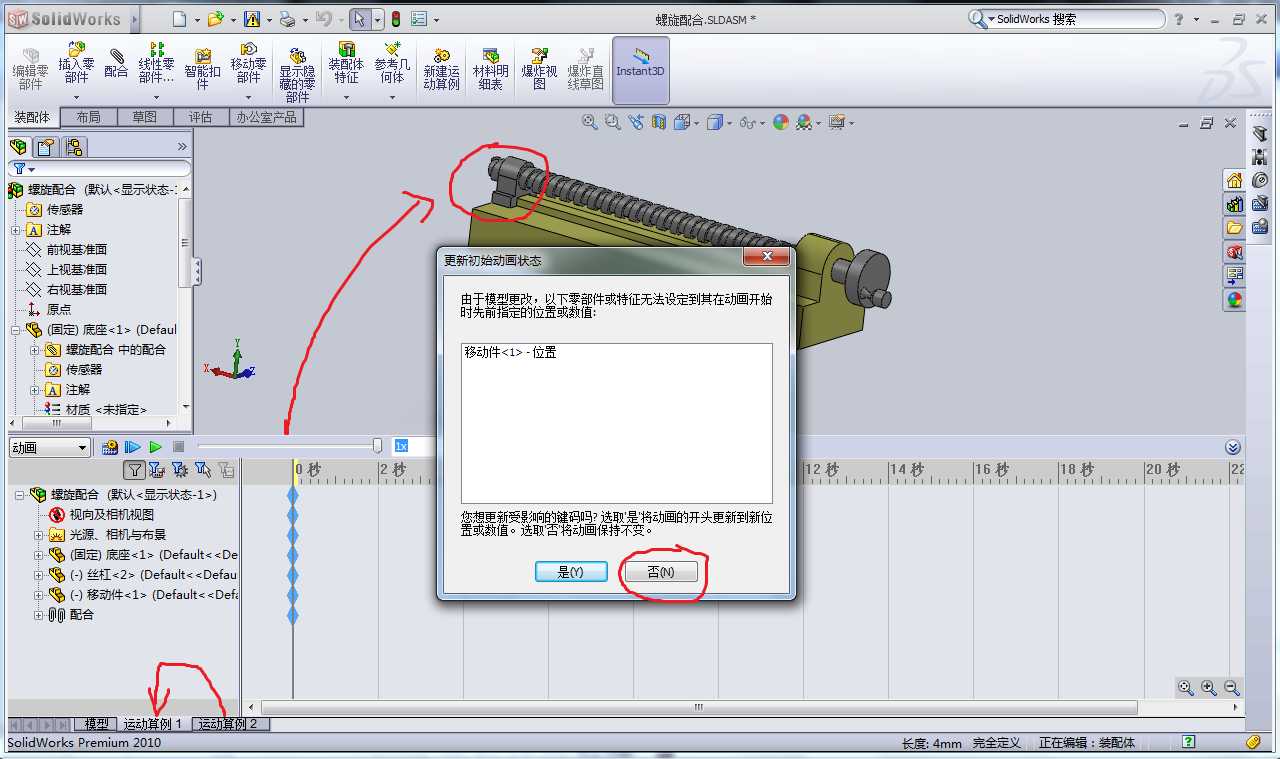The height and width of the screenshot is (759, 1280).
Task: Switch to the 评估 tab
Action: click(200, 117)
